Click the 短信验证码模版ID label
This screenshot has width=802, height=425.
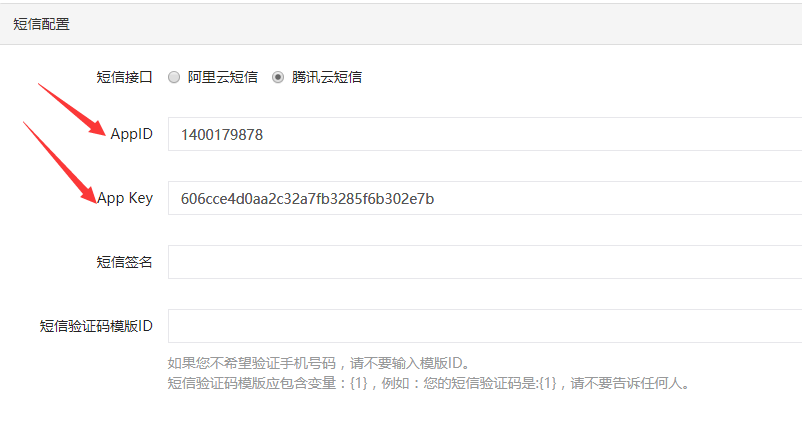[x=96, y=326]
